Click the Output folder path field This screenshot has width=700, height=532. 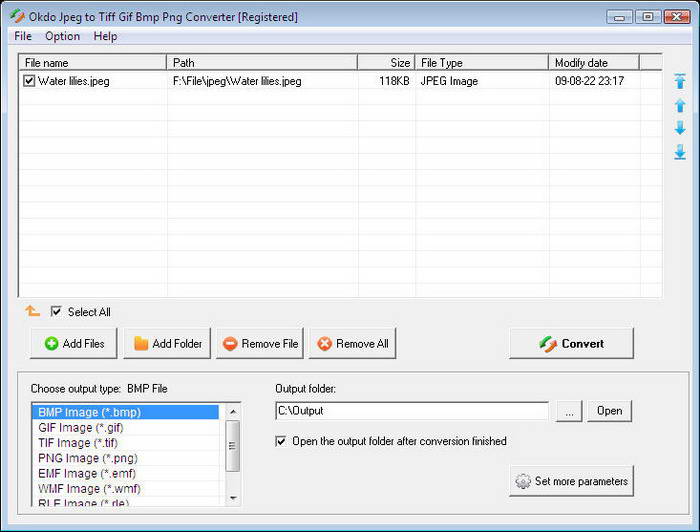click(412, 411)
